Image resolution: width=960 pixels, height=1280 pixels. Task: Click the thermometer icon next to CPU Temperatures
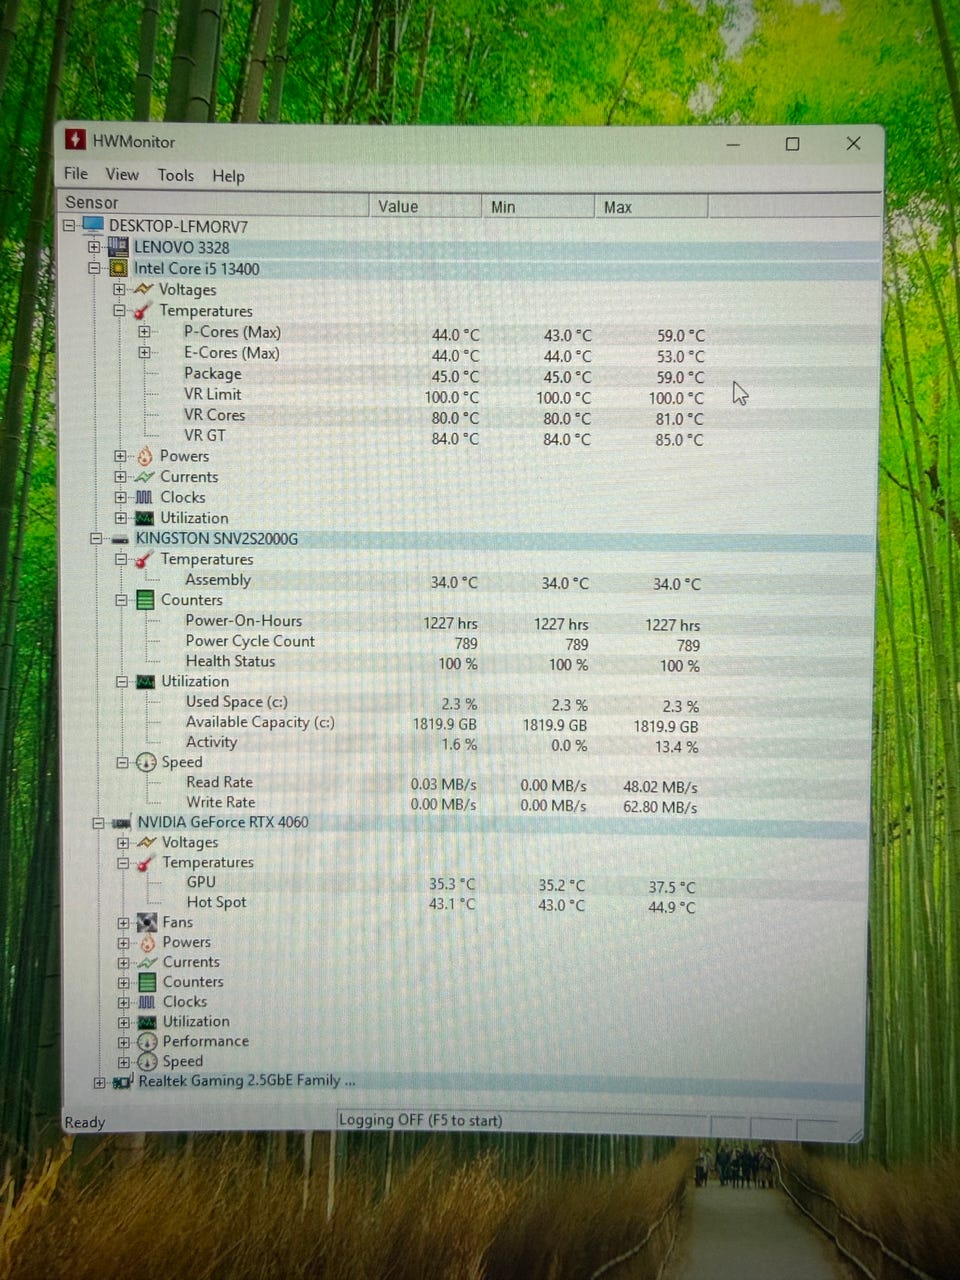(144, 311)
